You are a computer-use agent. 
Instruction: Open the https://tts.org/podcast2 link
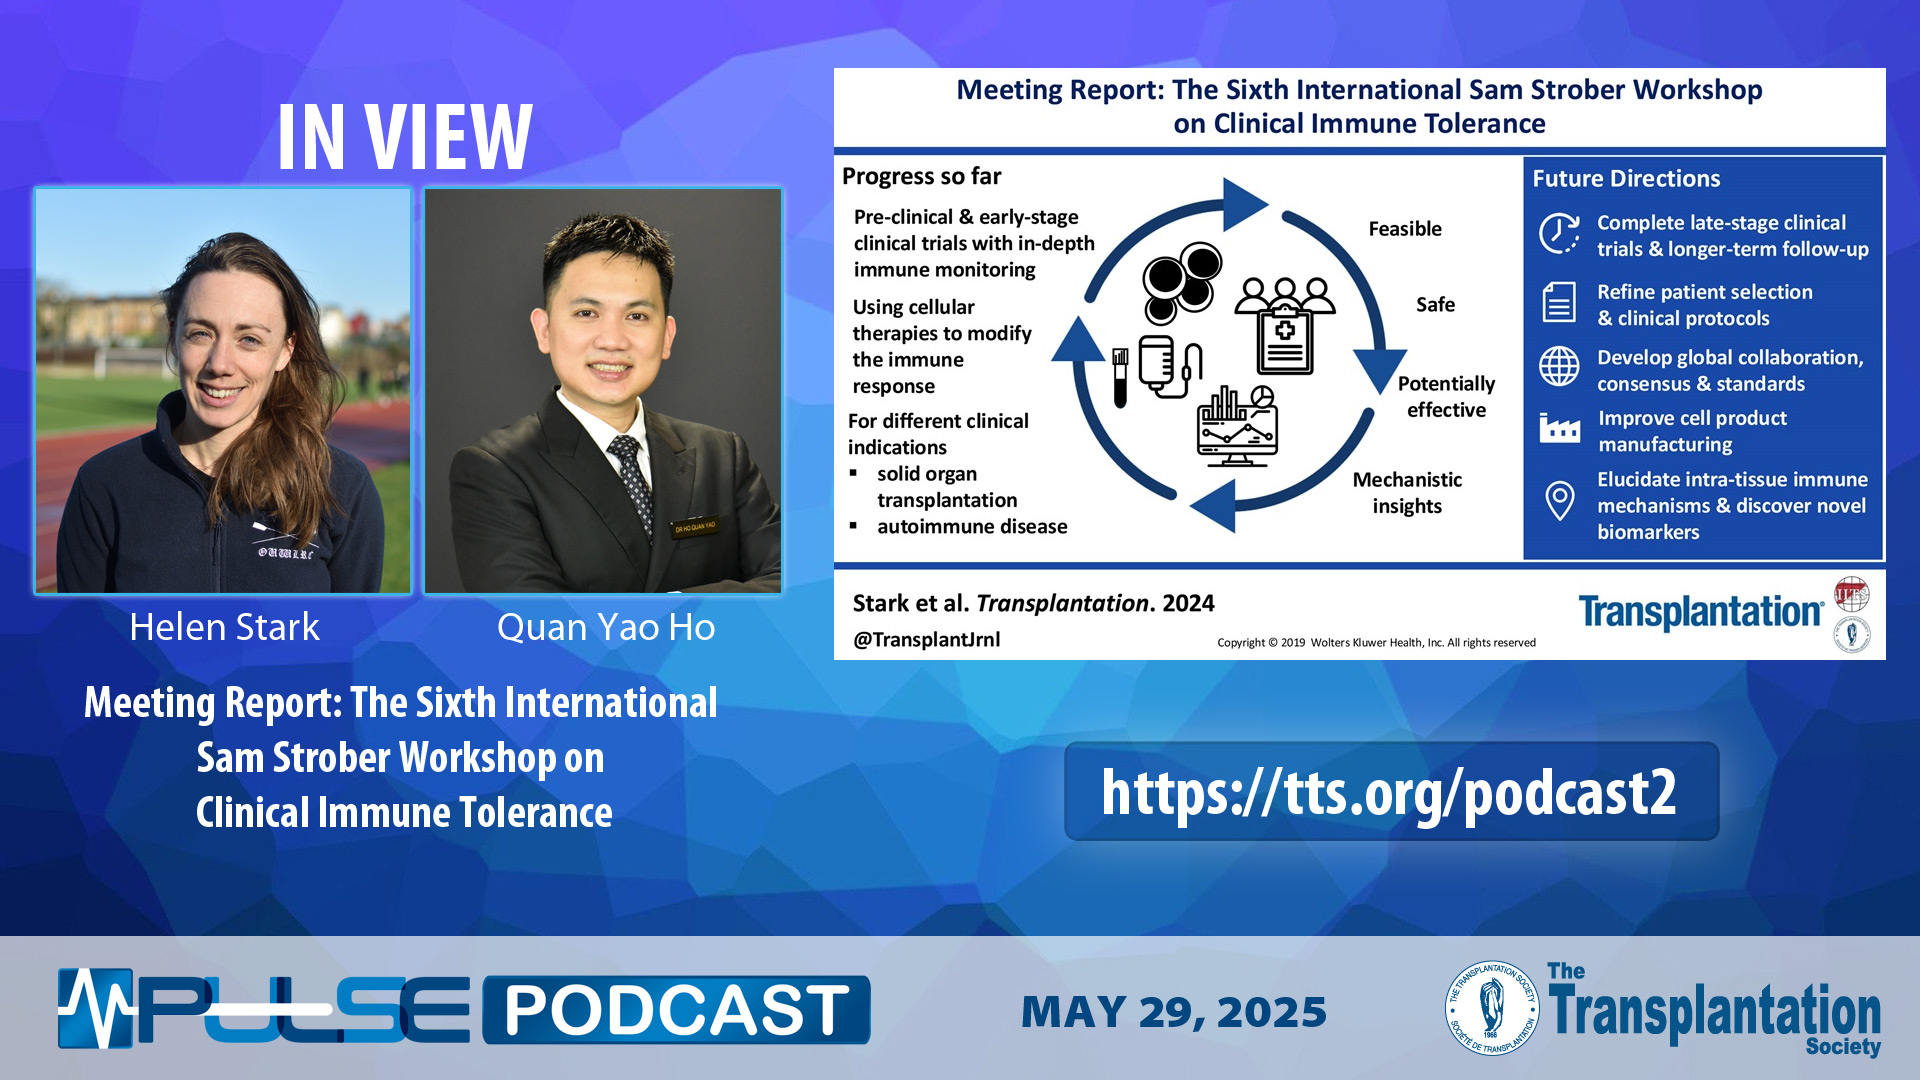(1390, 792)
